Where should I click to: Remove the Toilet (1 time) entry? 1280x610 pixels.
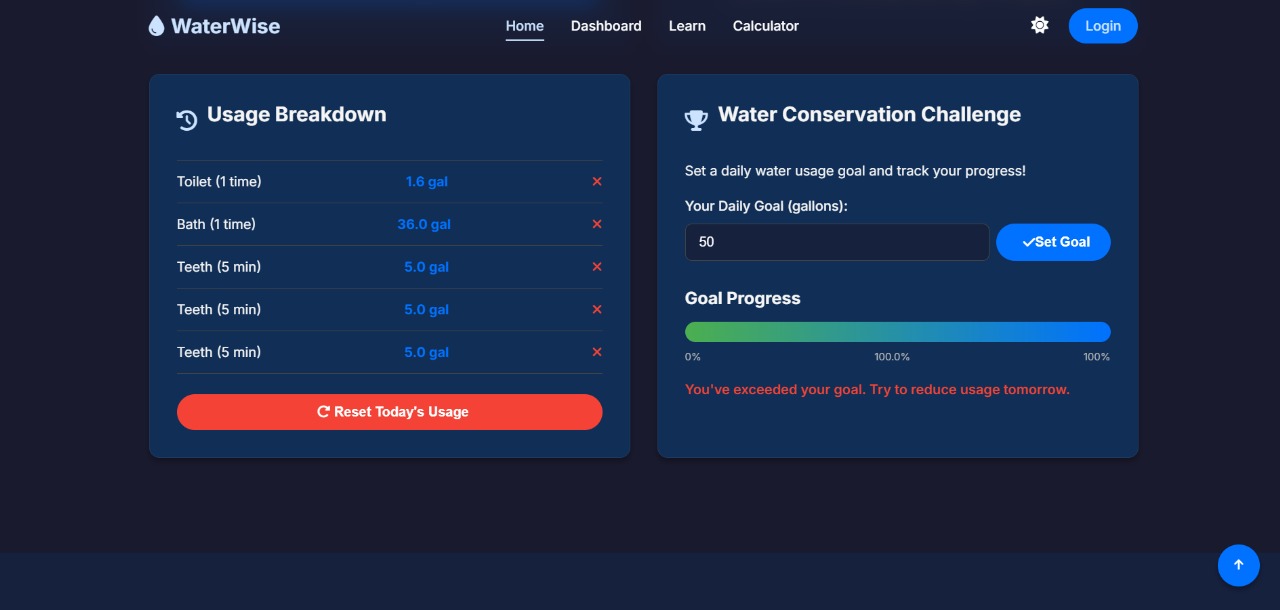click(597, 182)
